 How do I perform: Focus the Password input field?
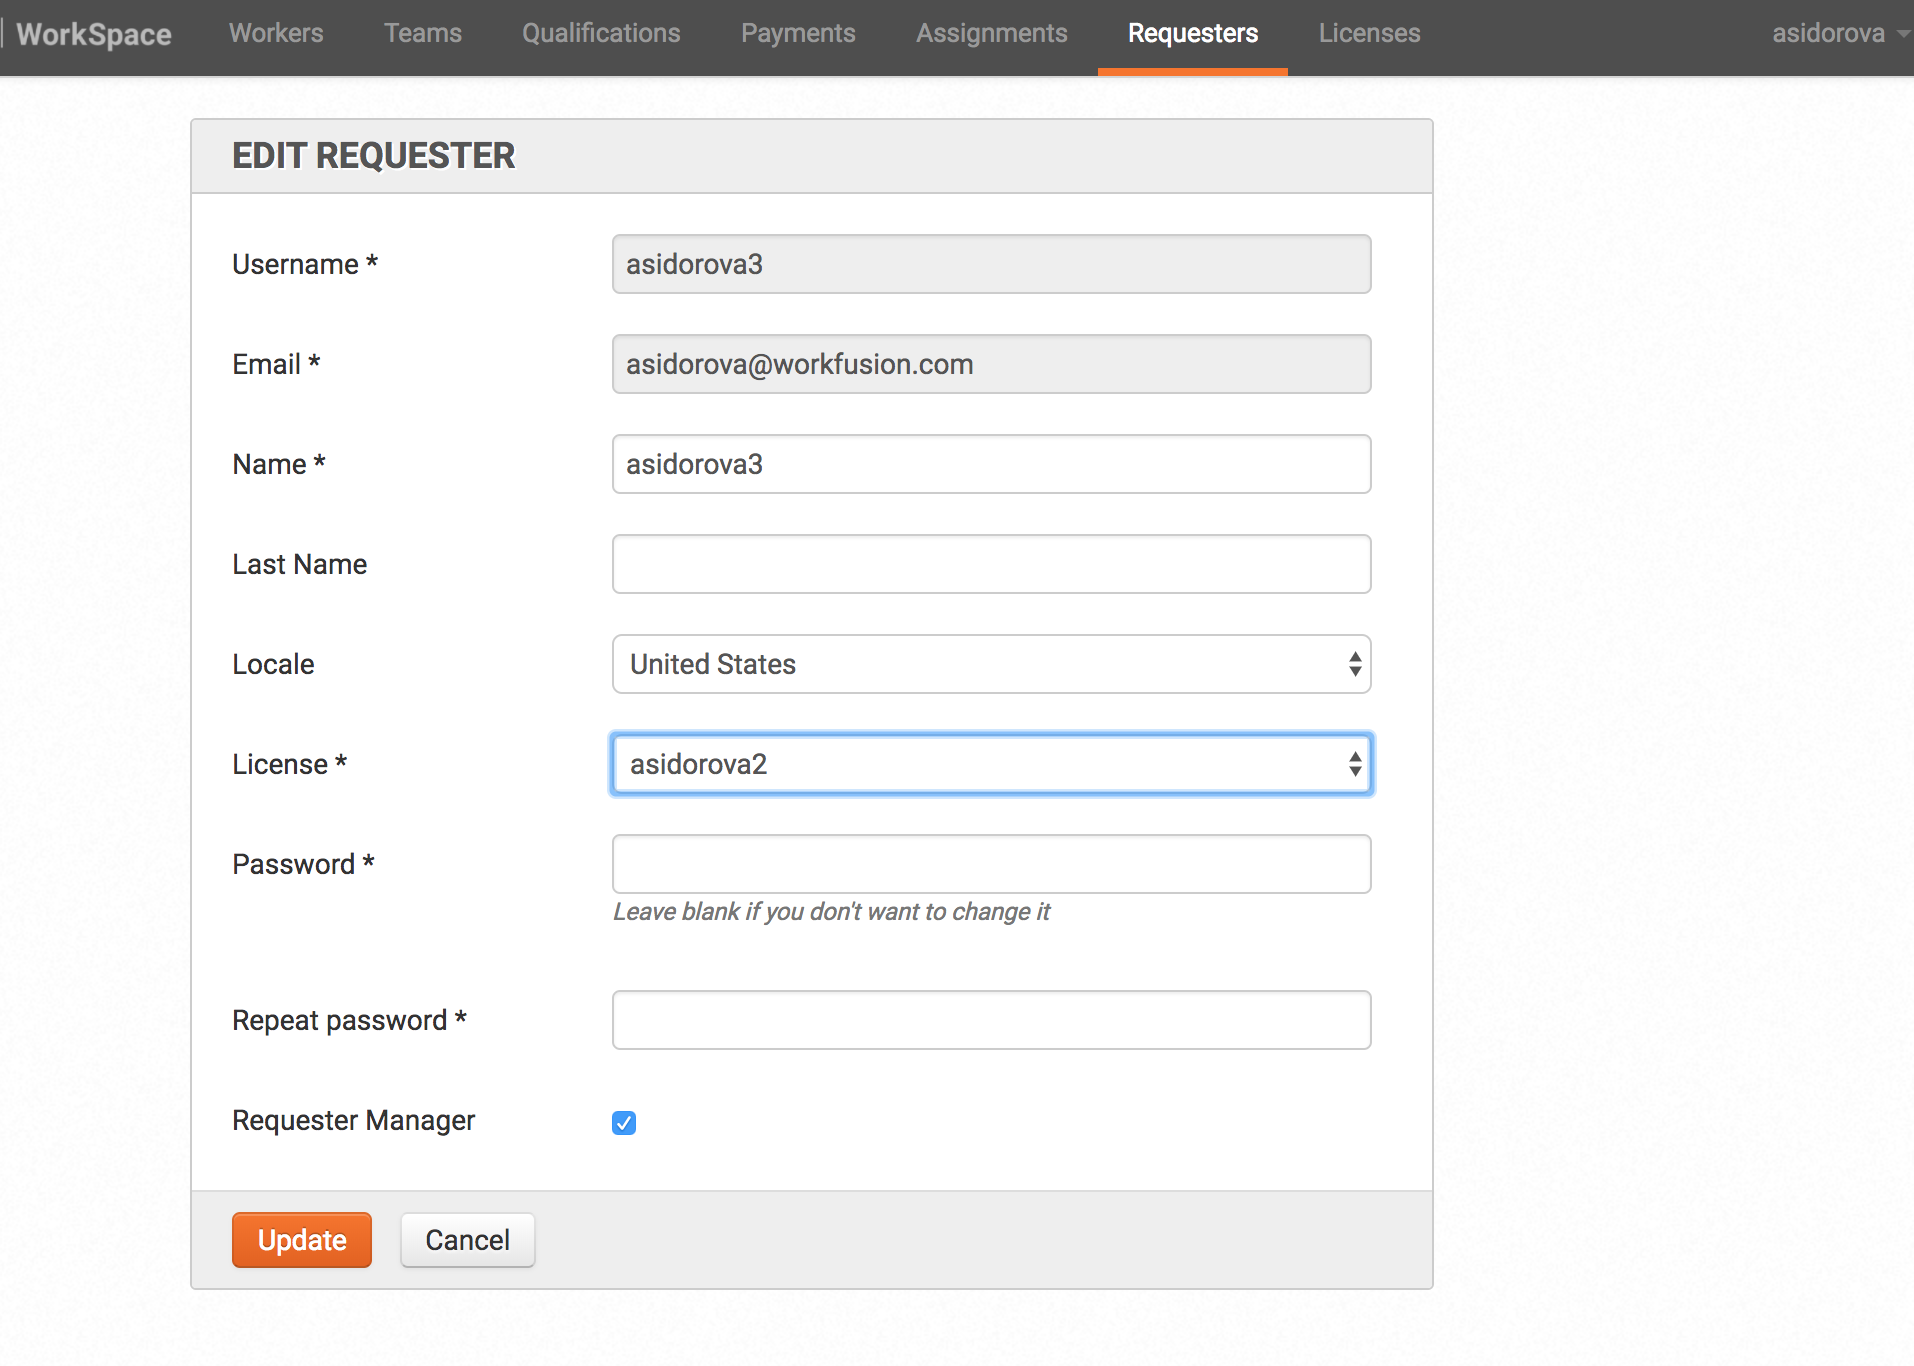tap(991, 864)
